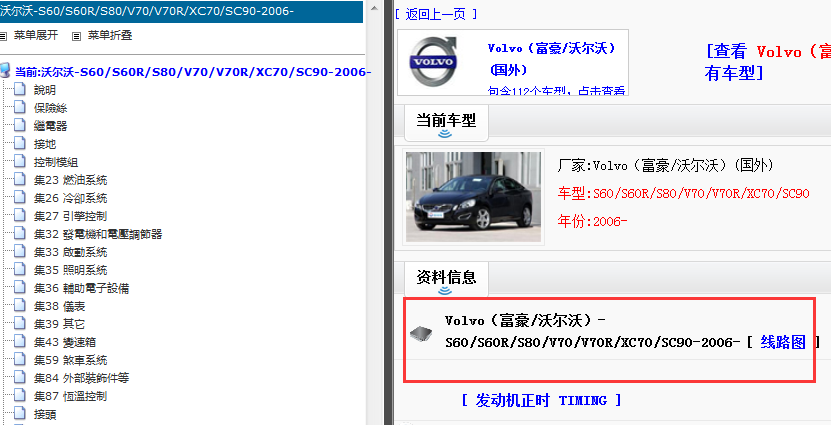
Task: Open 集36 輔助電子設備 tree item
Action: click(82, 288)
